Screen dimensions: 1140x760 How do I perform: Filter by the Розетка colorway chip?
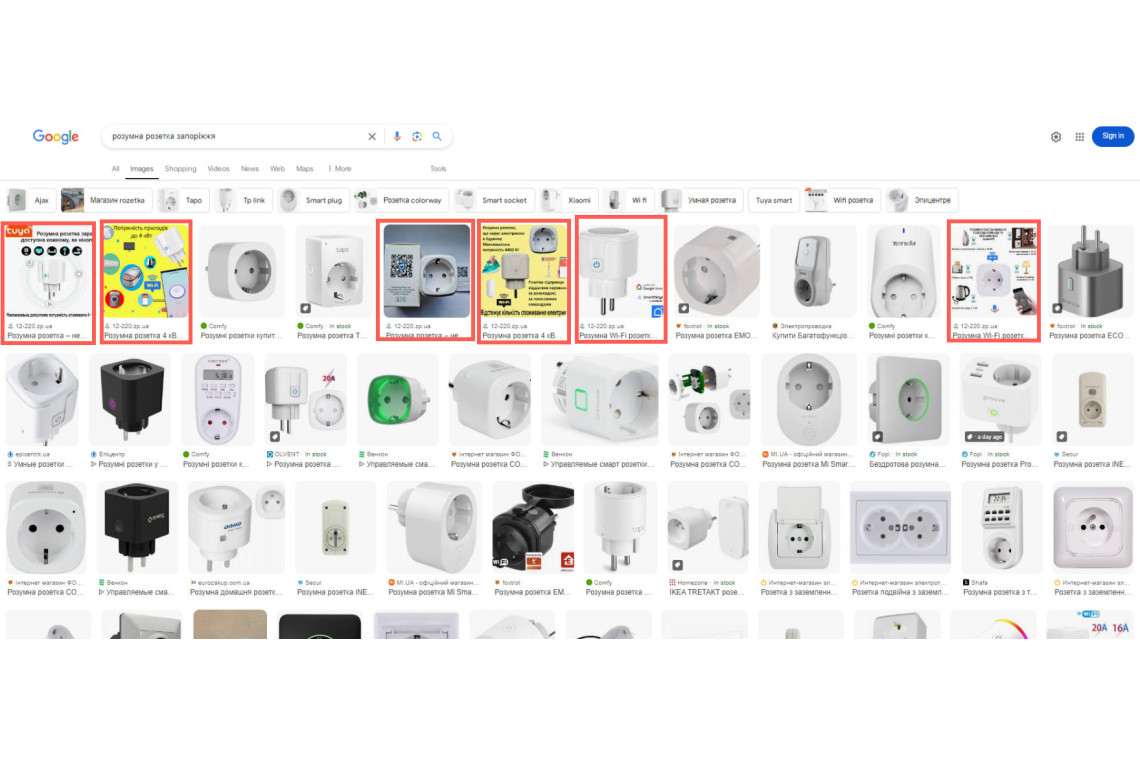(x=401, y=200)
